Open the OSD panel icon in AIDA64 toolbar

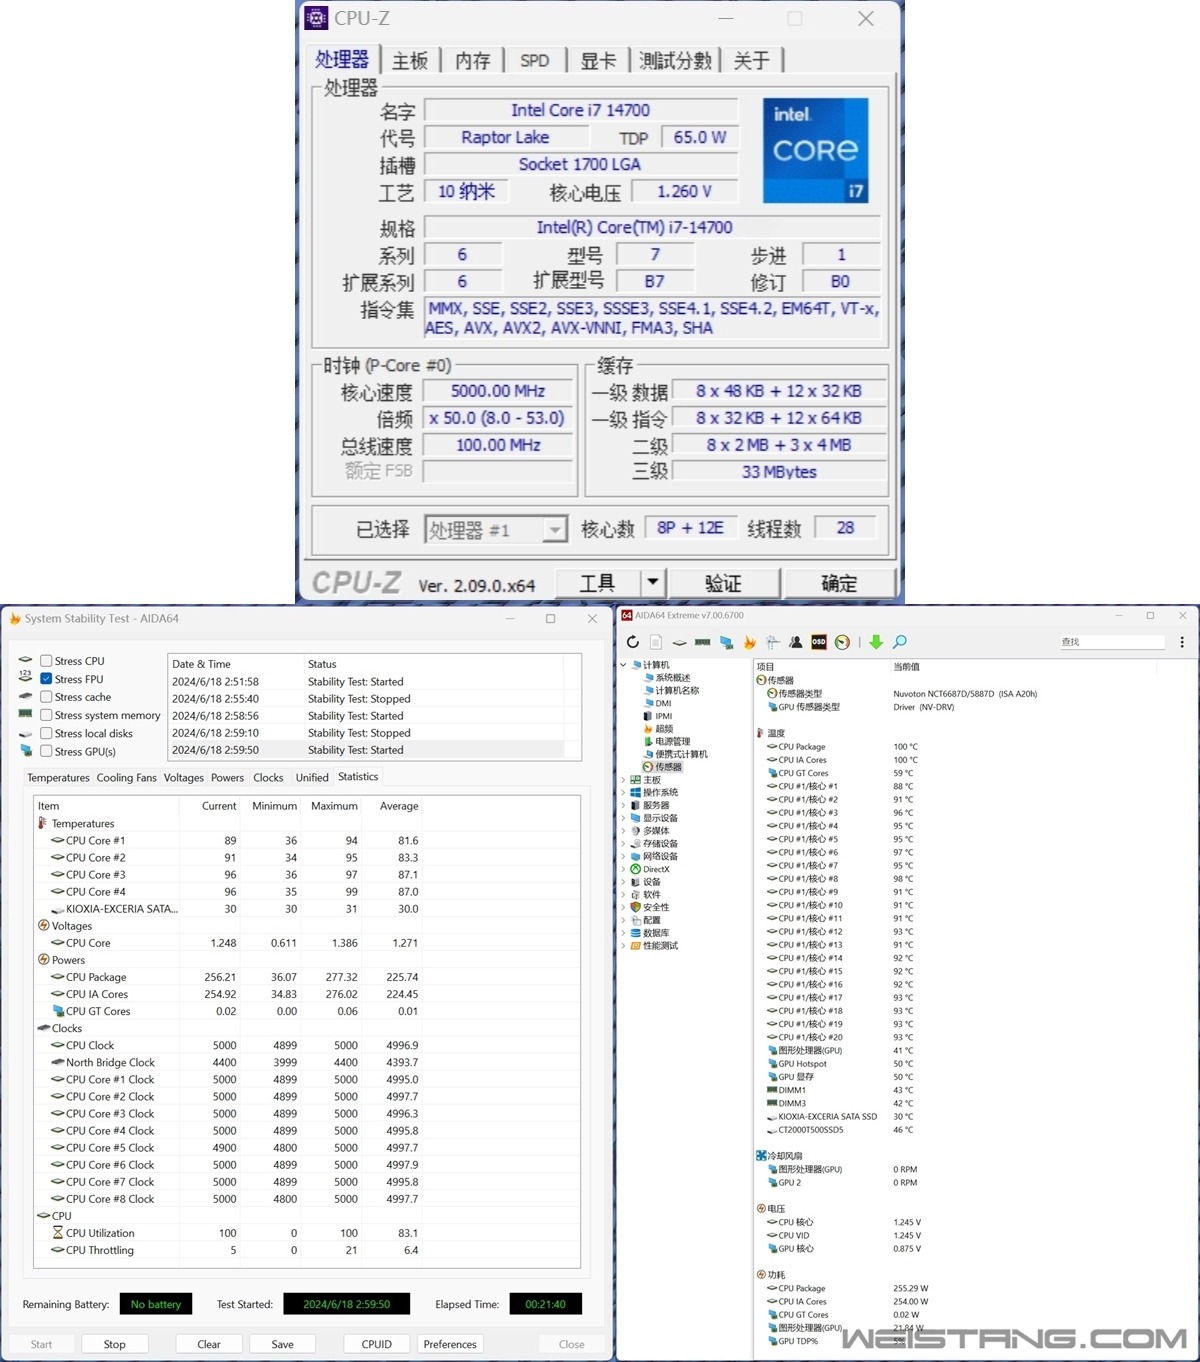click(818, 642)
